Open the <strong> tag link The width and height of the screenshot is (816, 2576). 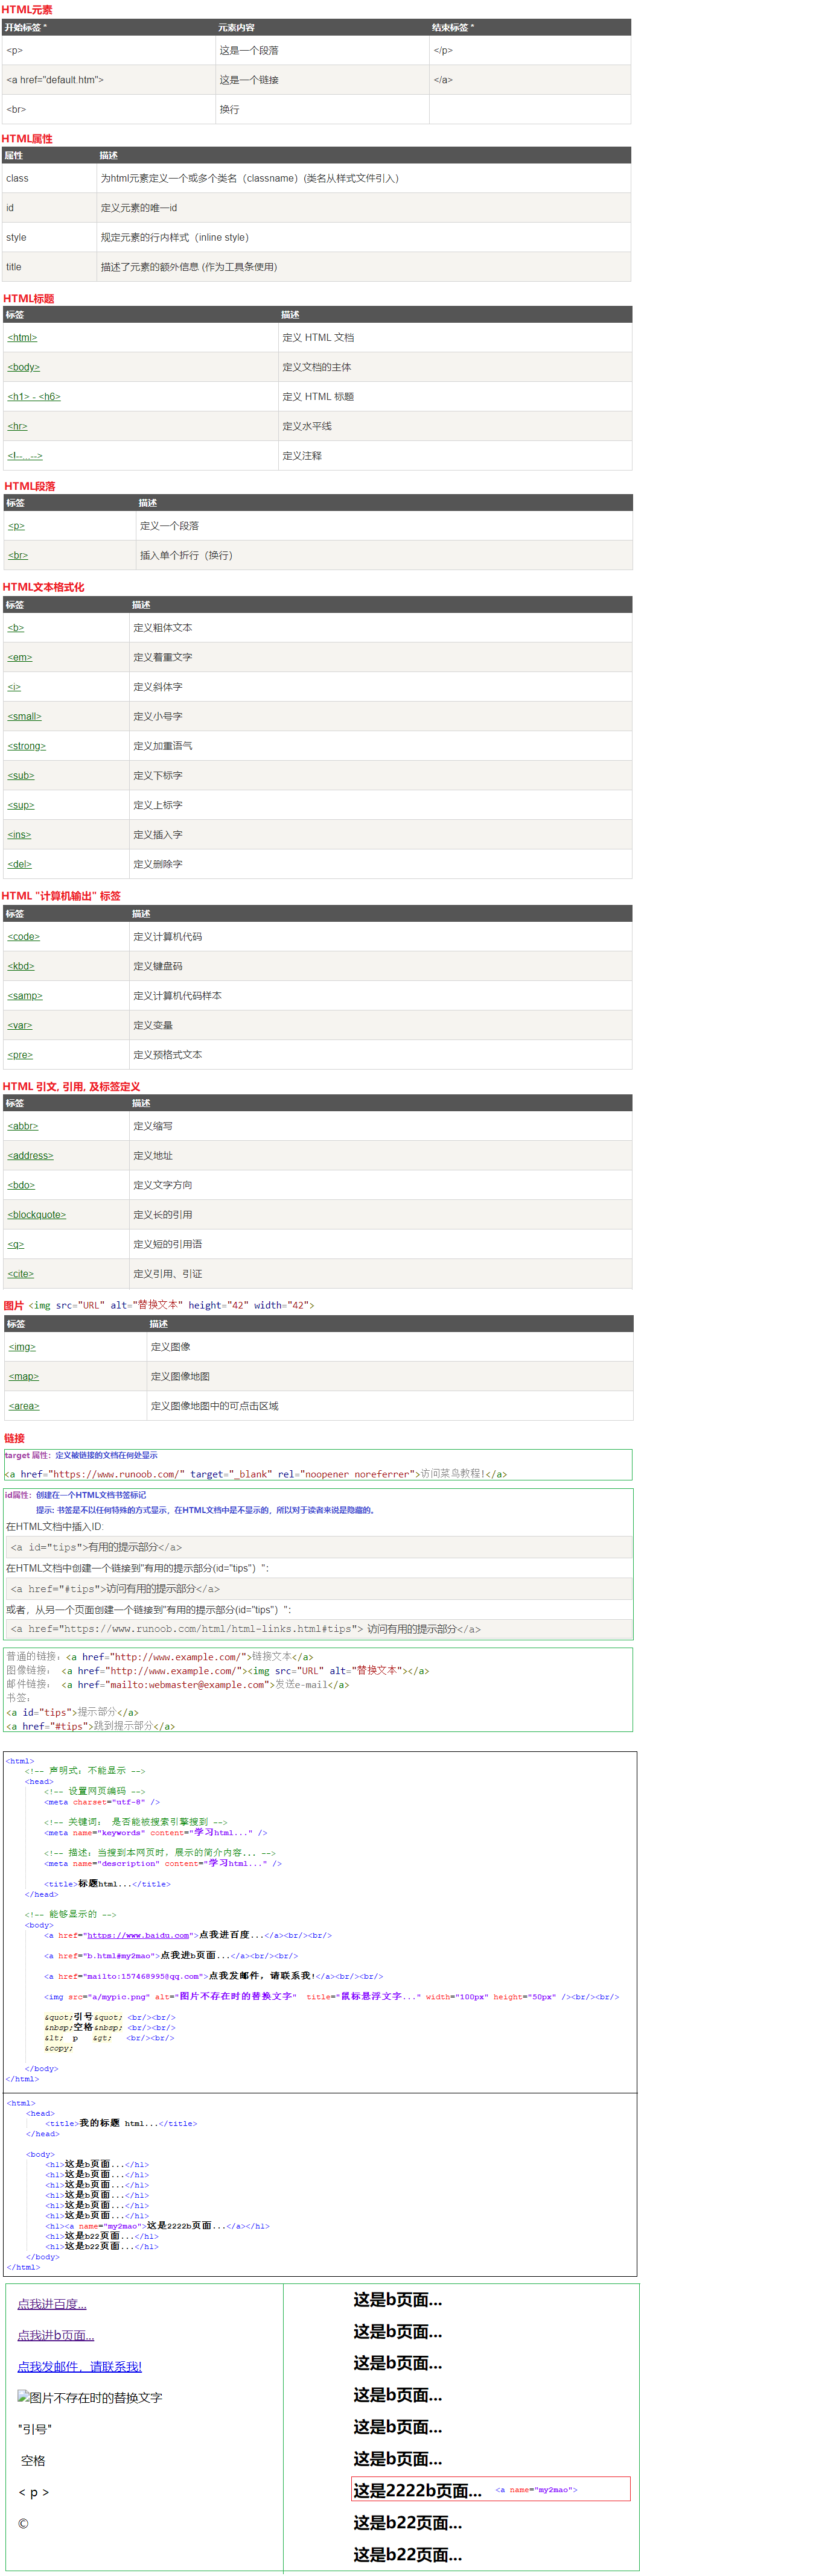click(27, 746)
